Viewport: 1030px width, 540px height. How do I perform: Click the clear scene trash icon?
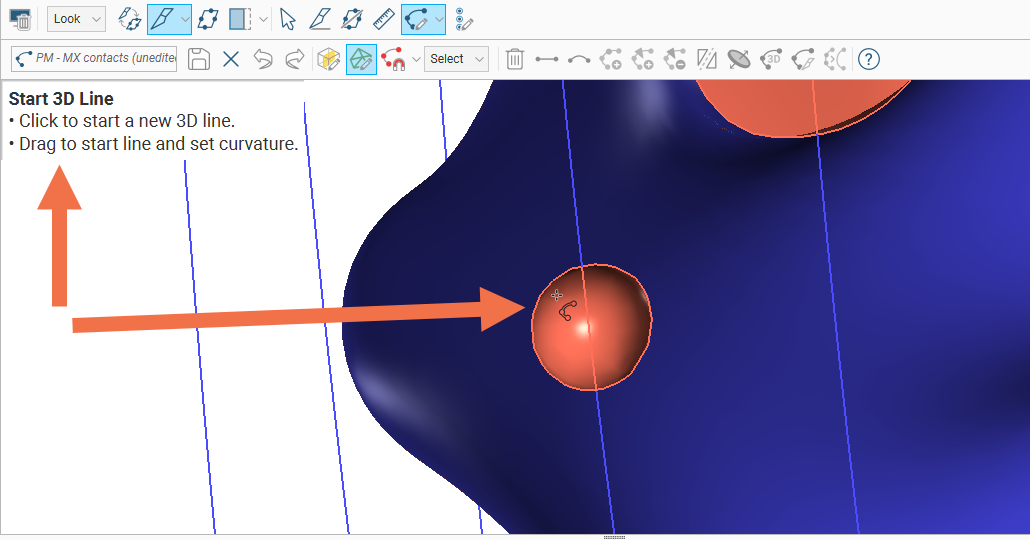[20, 19]
